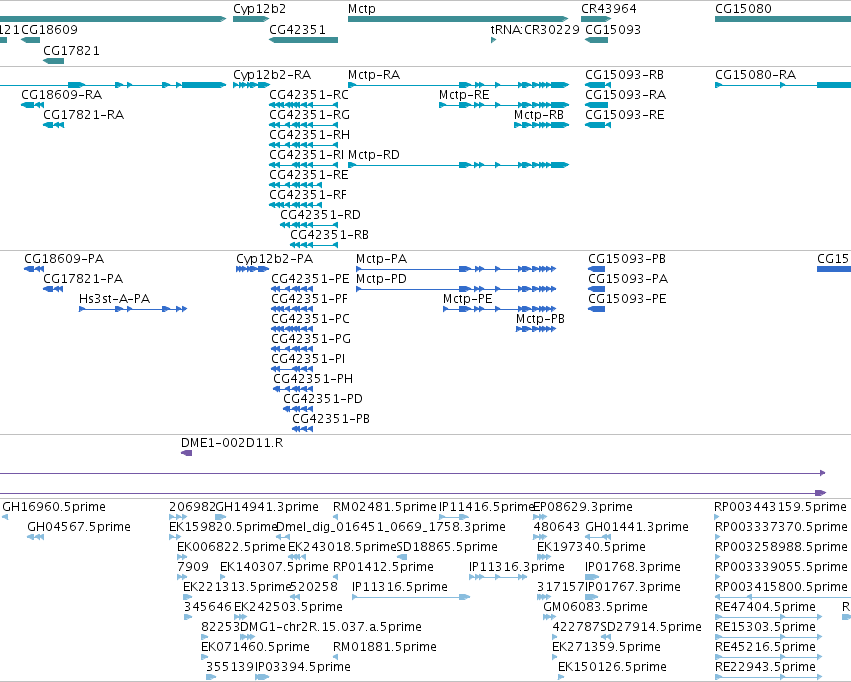
Task: Click the Hs3st-A-PA protein label
Action: (x=115, y=299)
